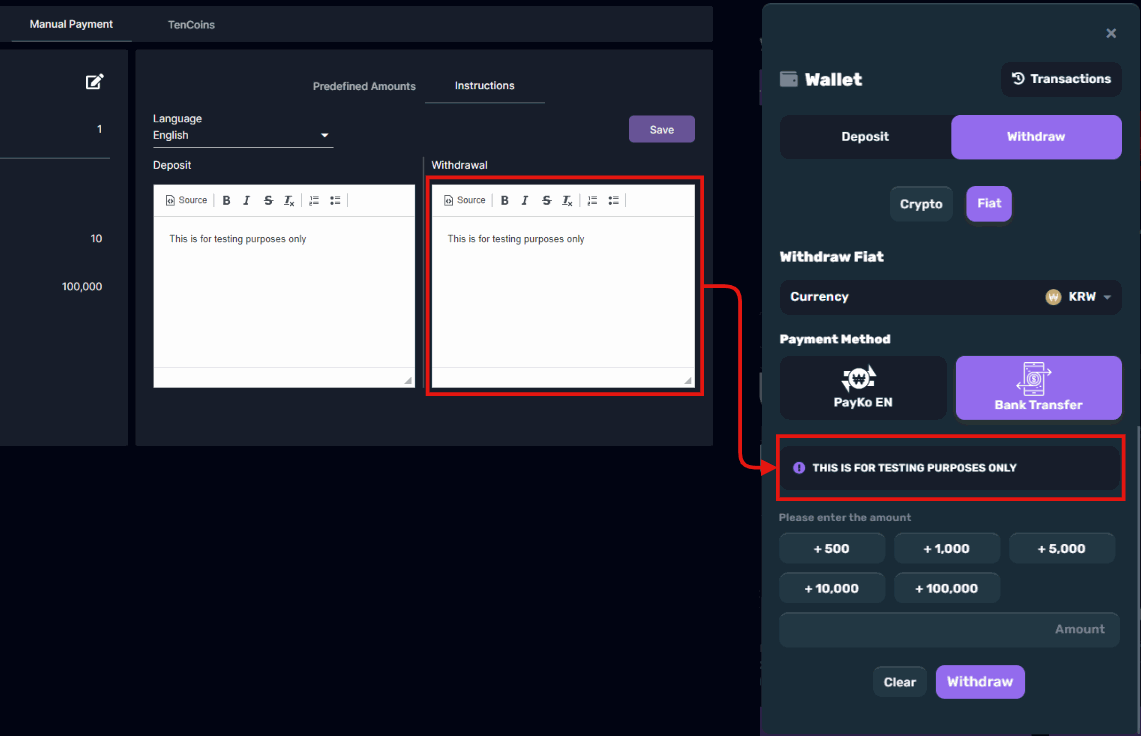1141x736 pixels.
Task: Remove formatting in the Withdrawal editor
Action: [568, 200]
